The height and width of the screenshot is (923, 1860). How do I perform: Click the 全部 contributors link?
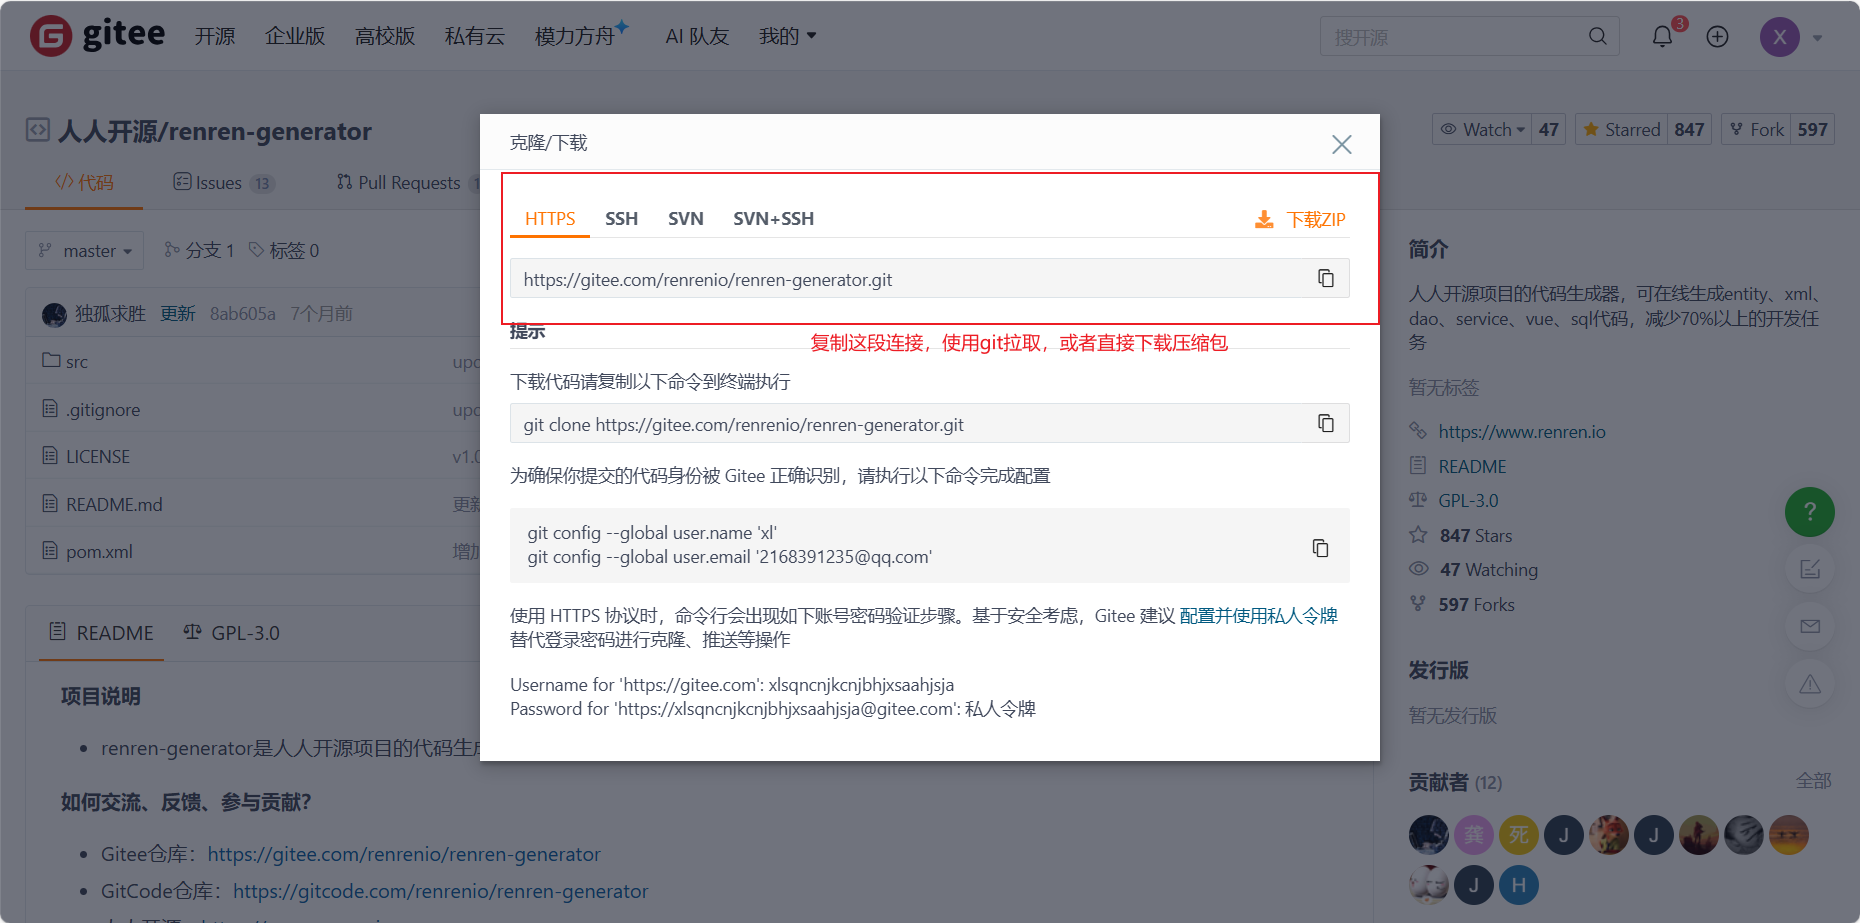[1813, 781]
